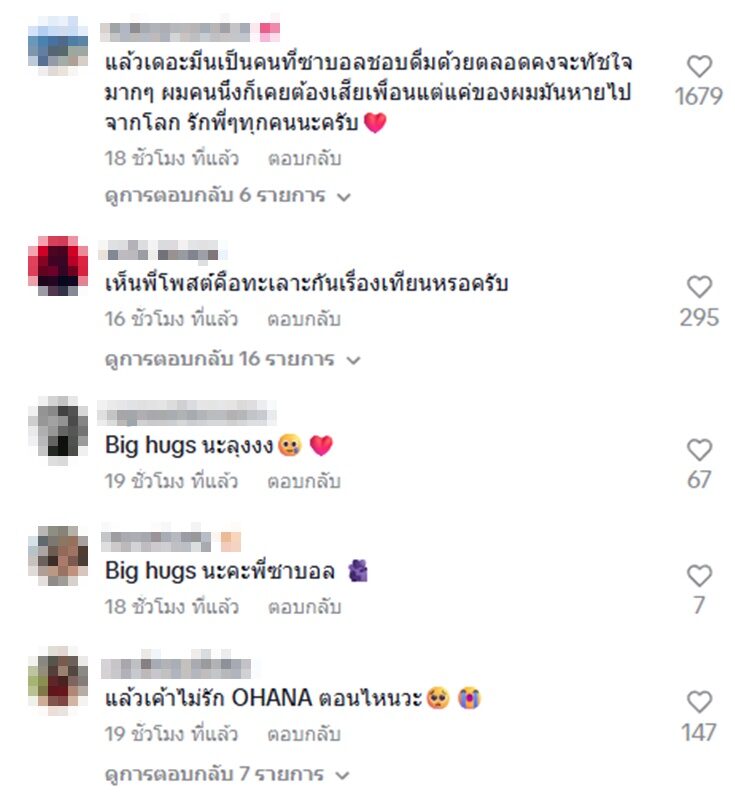
Task: Reply (ตอบกลับ) to the 16-hour-old comment
Action: click(x=304, y=319)
